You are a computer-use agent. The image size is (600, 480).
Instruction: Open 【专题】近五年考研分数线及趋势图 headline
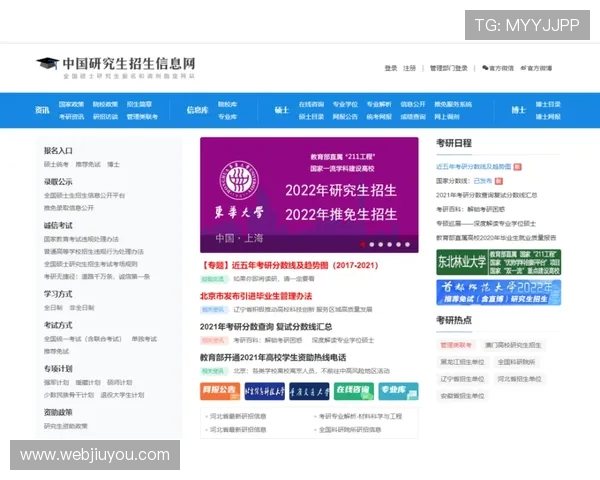[289, 265]
